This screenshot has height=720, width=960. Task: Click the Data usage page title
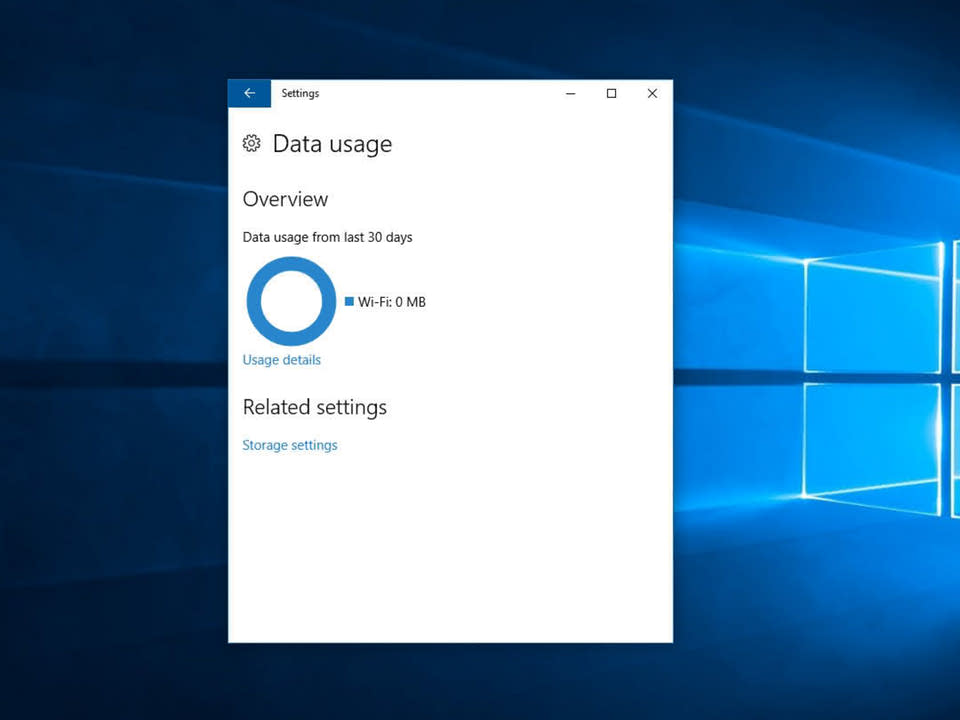[x=332, y=144]
